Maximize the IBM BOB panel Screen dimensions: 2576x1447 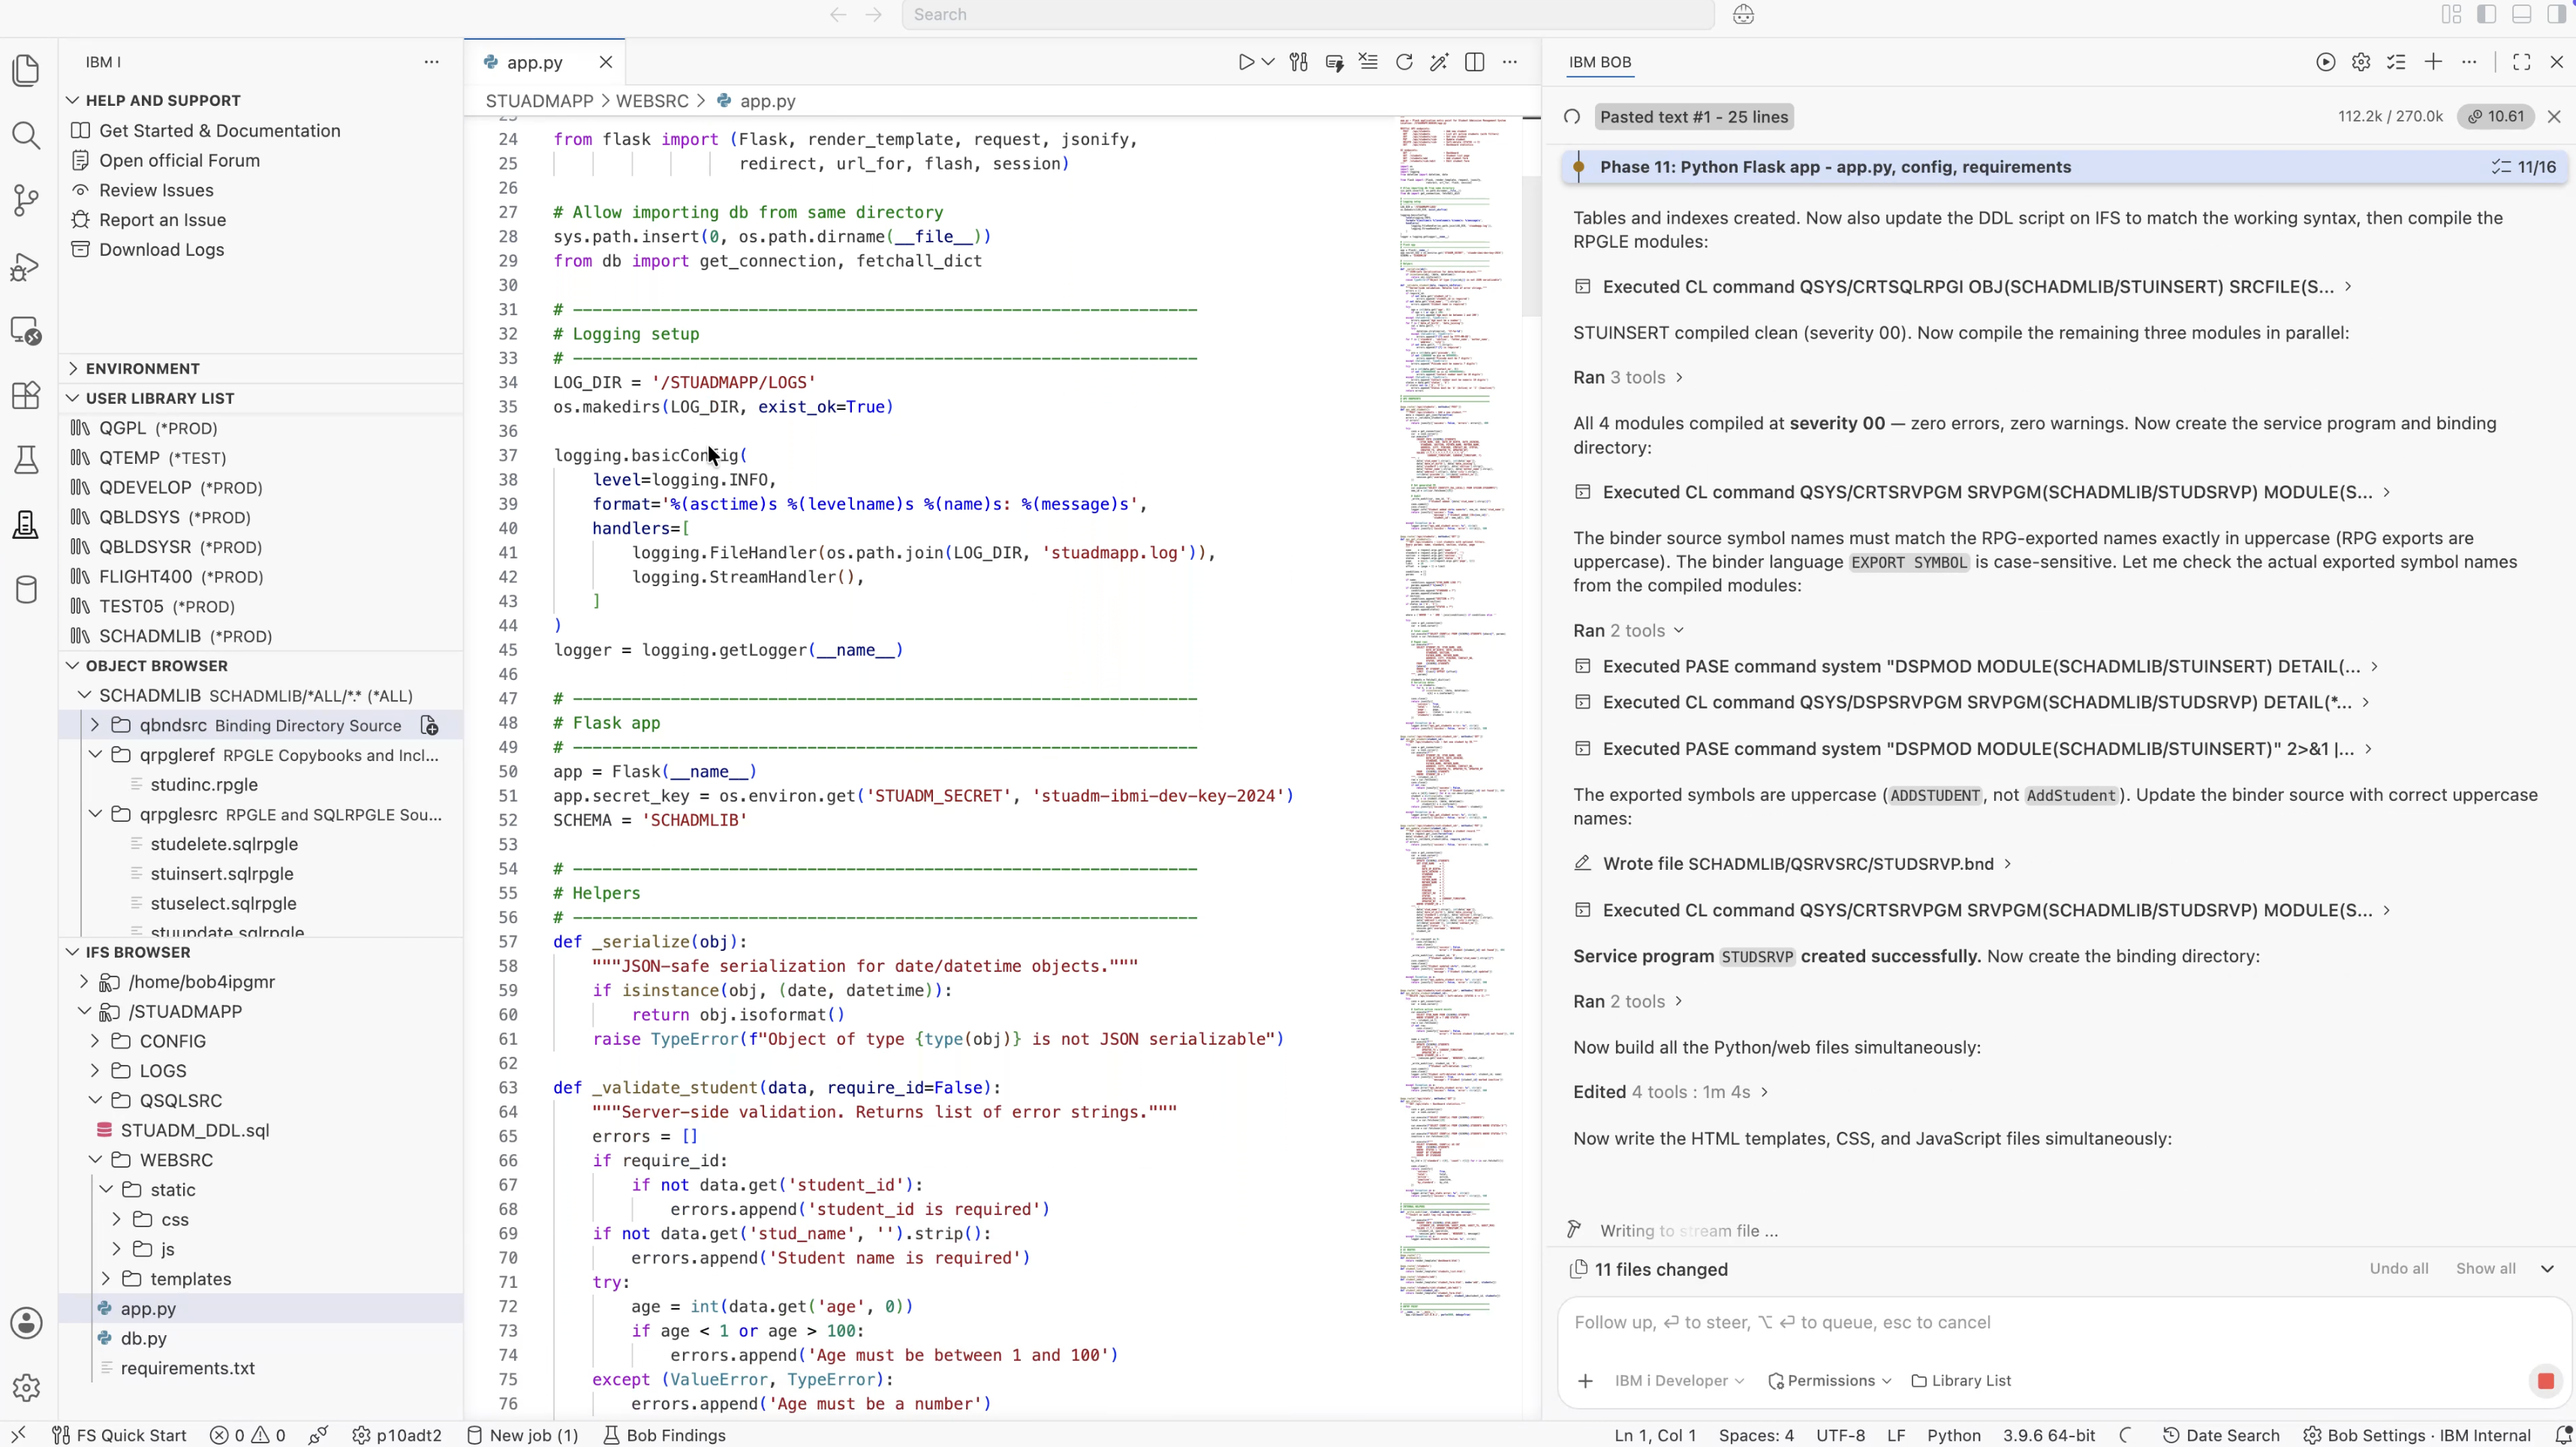(x=2521, y=62)
